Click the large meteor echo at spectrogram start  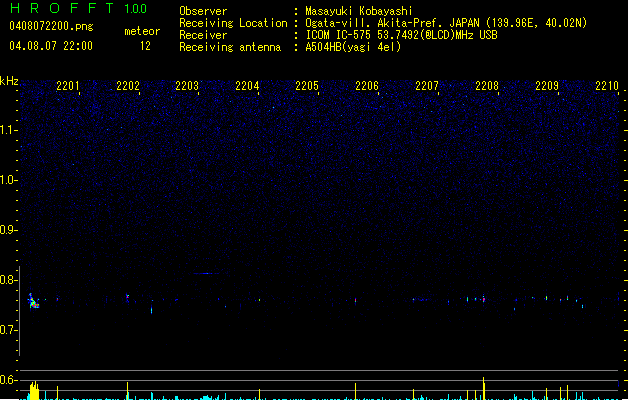(33, 301)
